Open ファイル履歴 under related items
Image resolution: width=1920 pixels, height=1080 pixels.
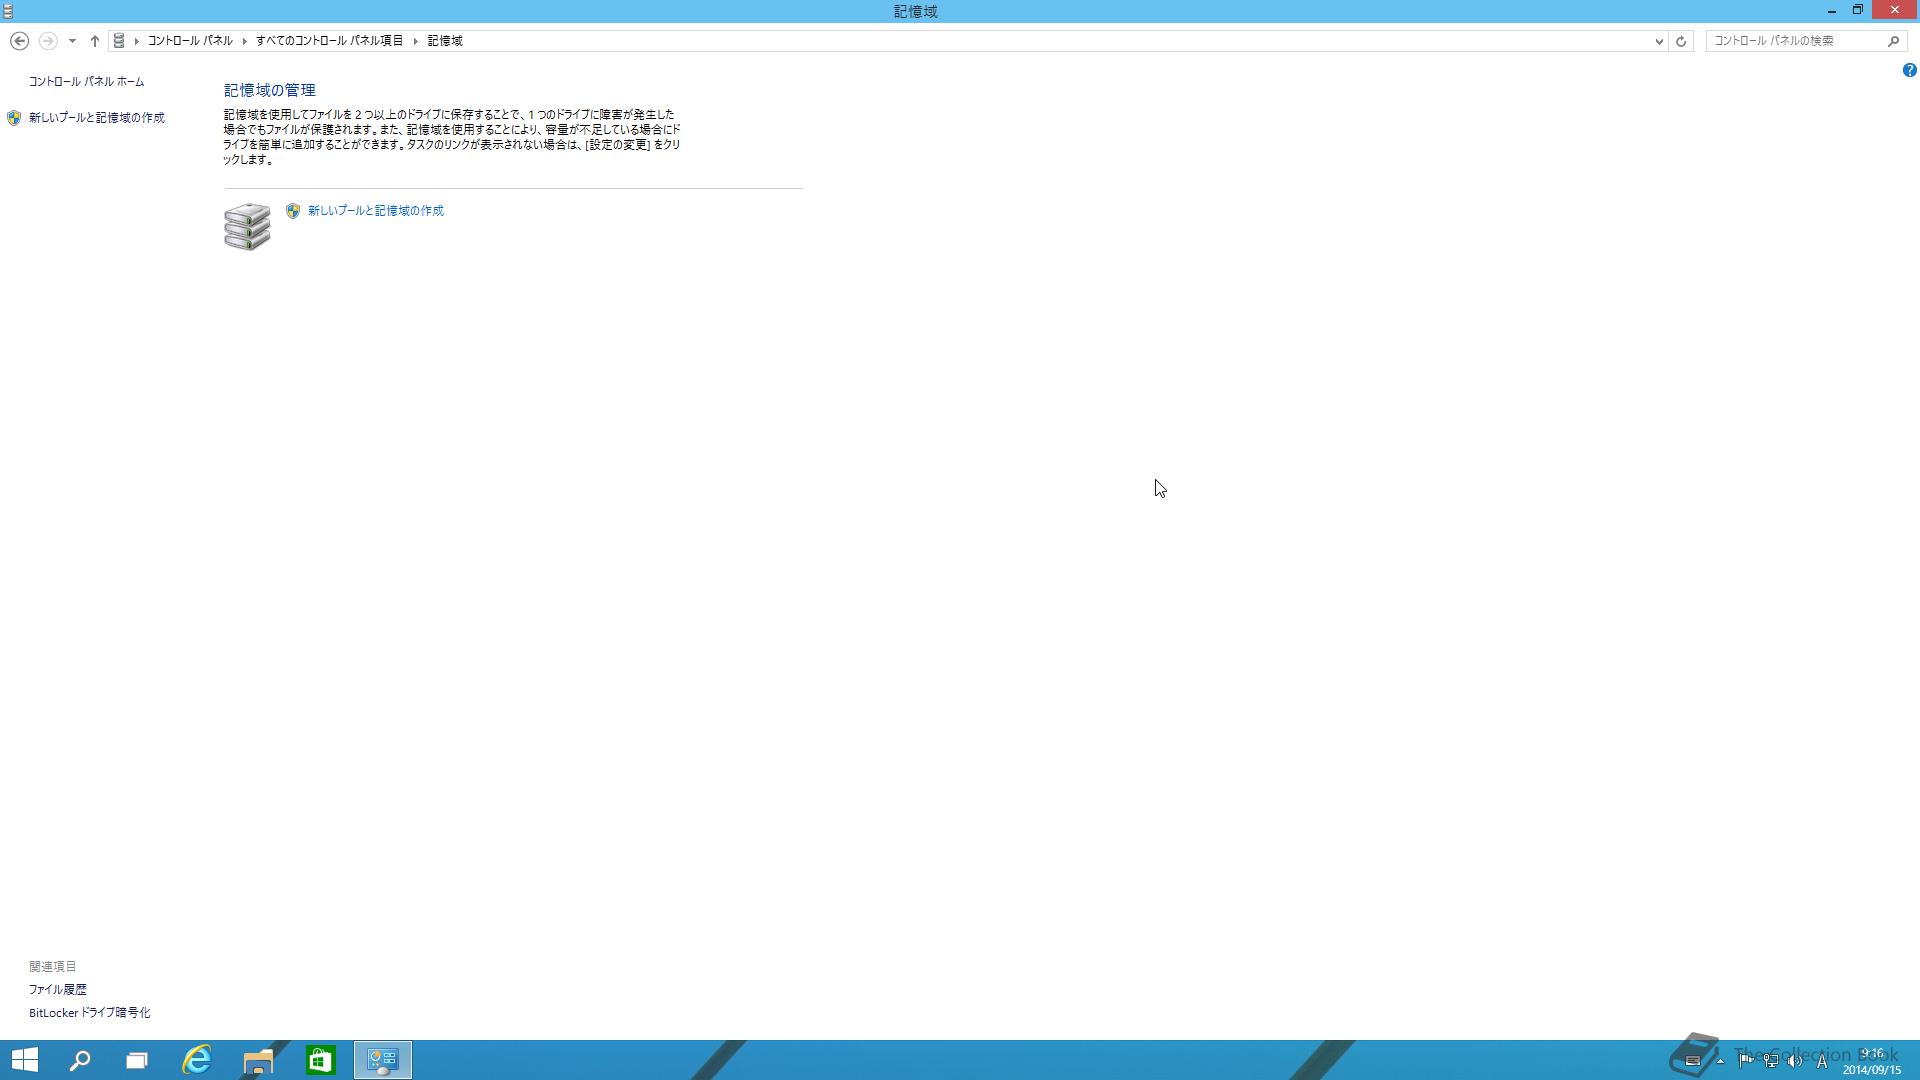coord(57,989)
